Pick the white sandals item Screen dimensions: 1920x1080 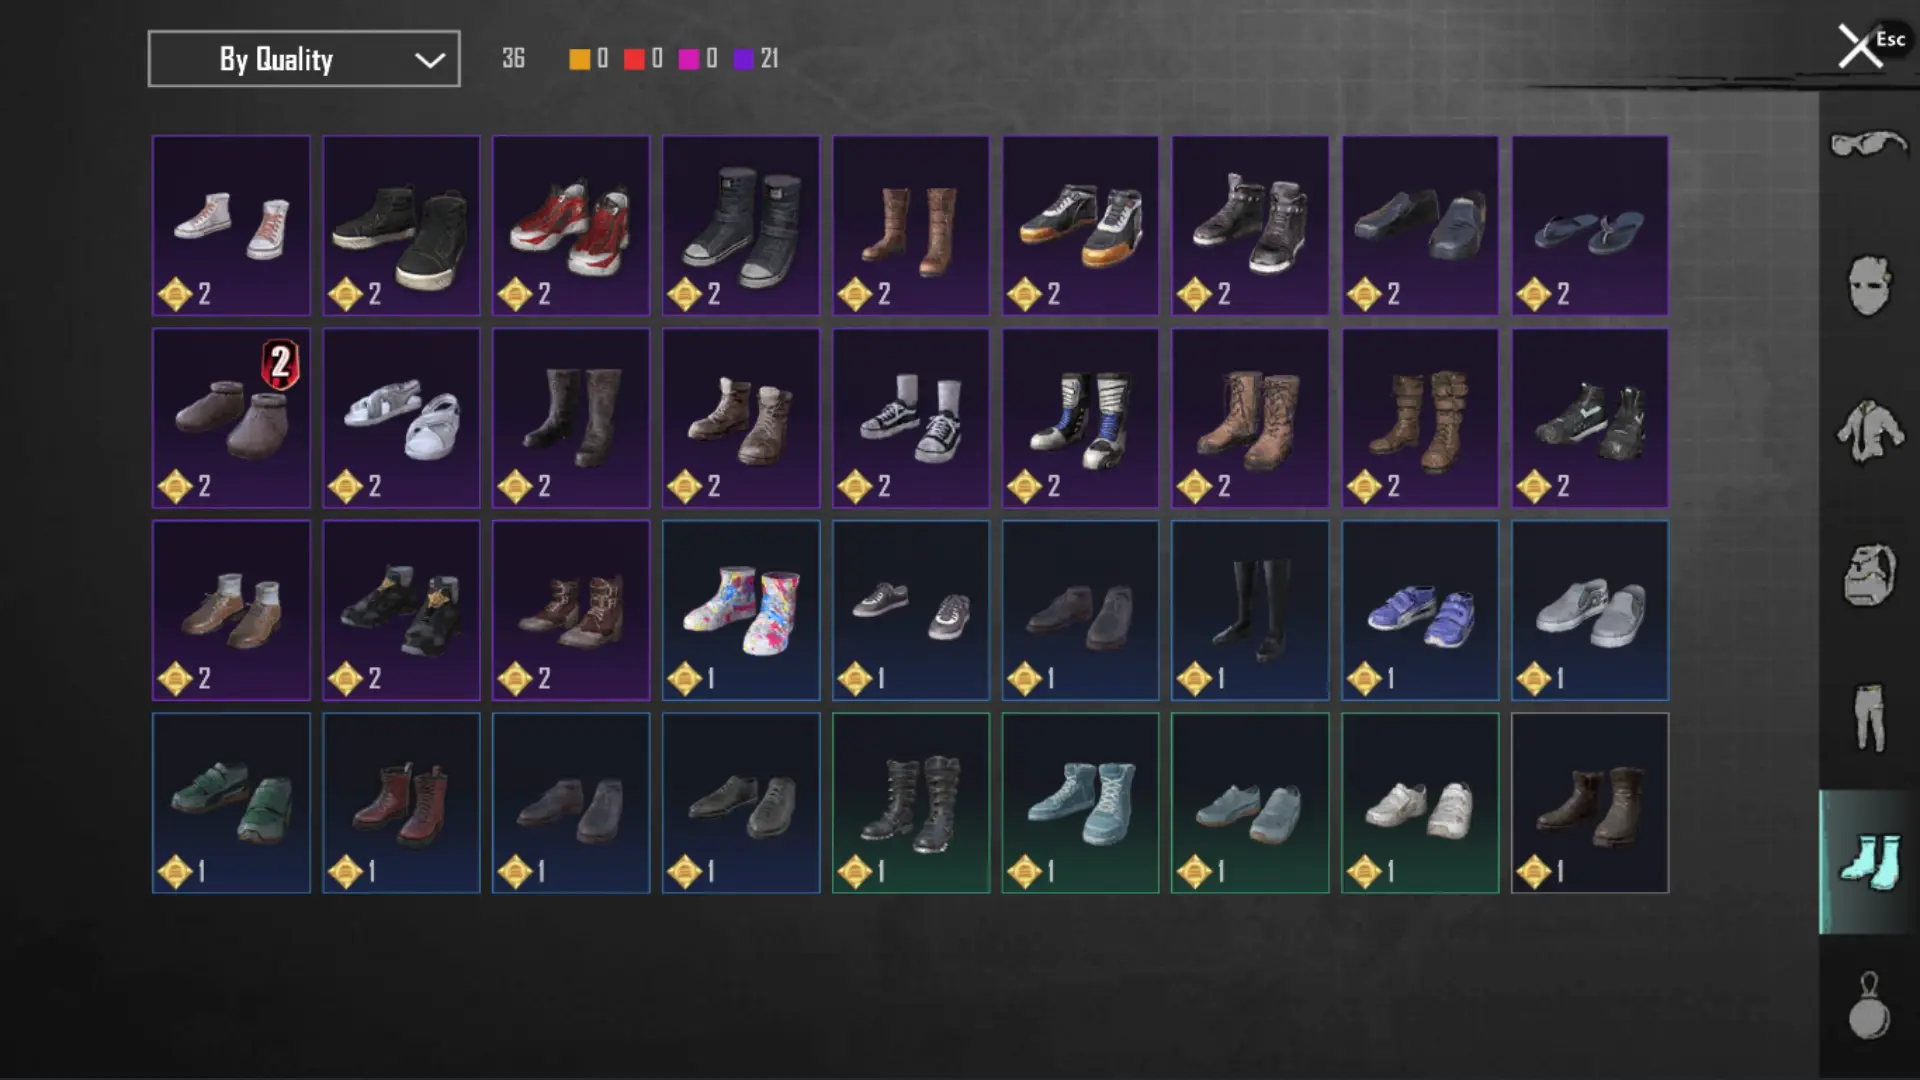click(x=401, y=418)
